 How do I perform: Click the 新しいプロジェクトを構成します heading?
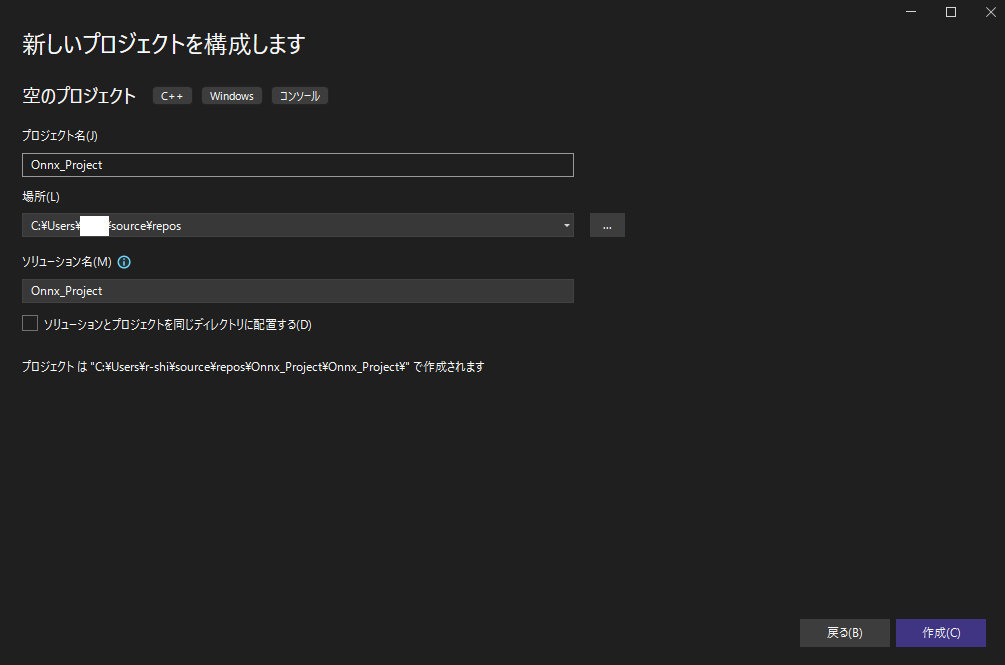164,44
